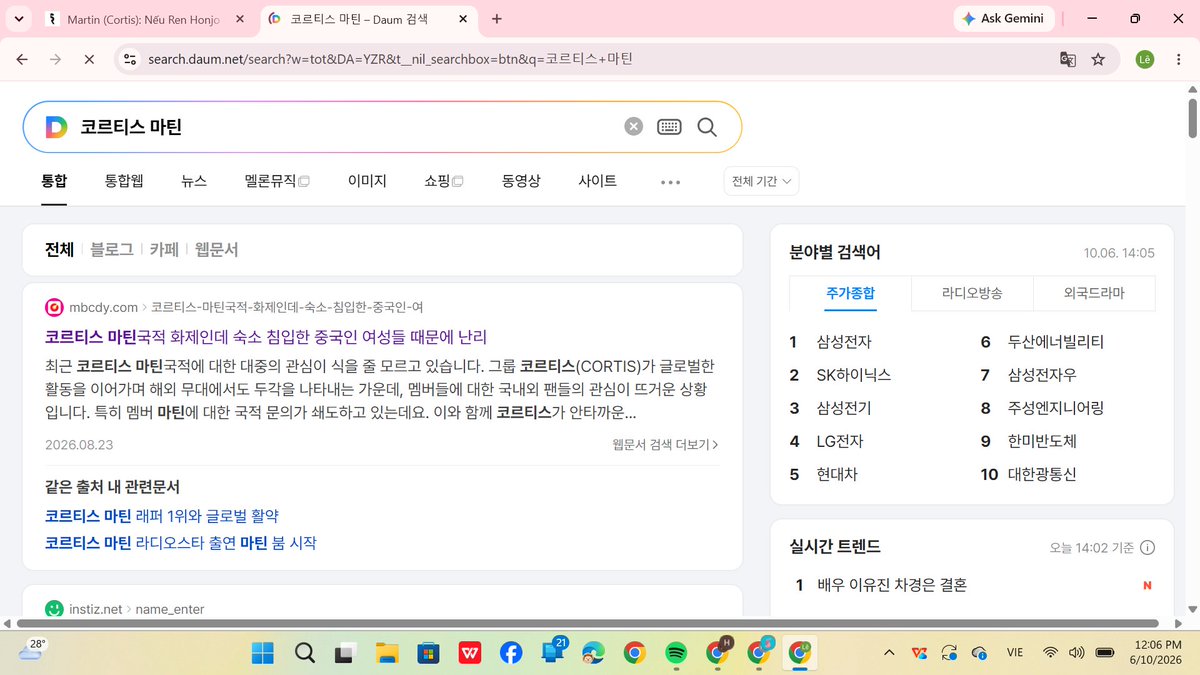Open the tab search dropdown arrow
Image resolution: width=1200 pixels, height=675 pixels.
[19, 18]
